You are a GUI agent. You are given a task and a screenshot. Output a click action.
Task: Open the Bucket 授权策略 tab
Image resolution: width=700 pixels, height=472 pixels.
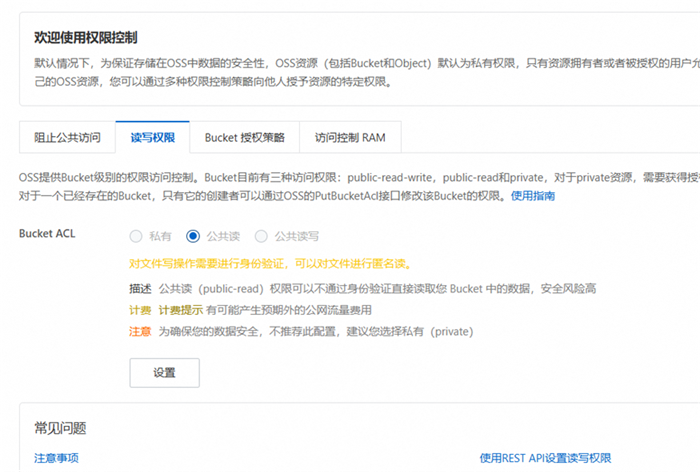245,138
